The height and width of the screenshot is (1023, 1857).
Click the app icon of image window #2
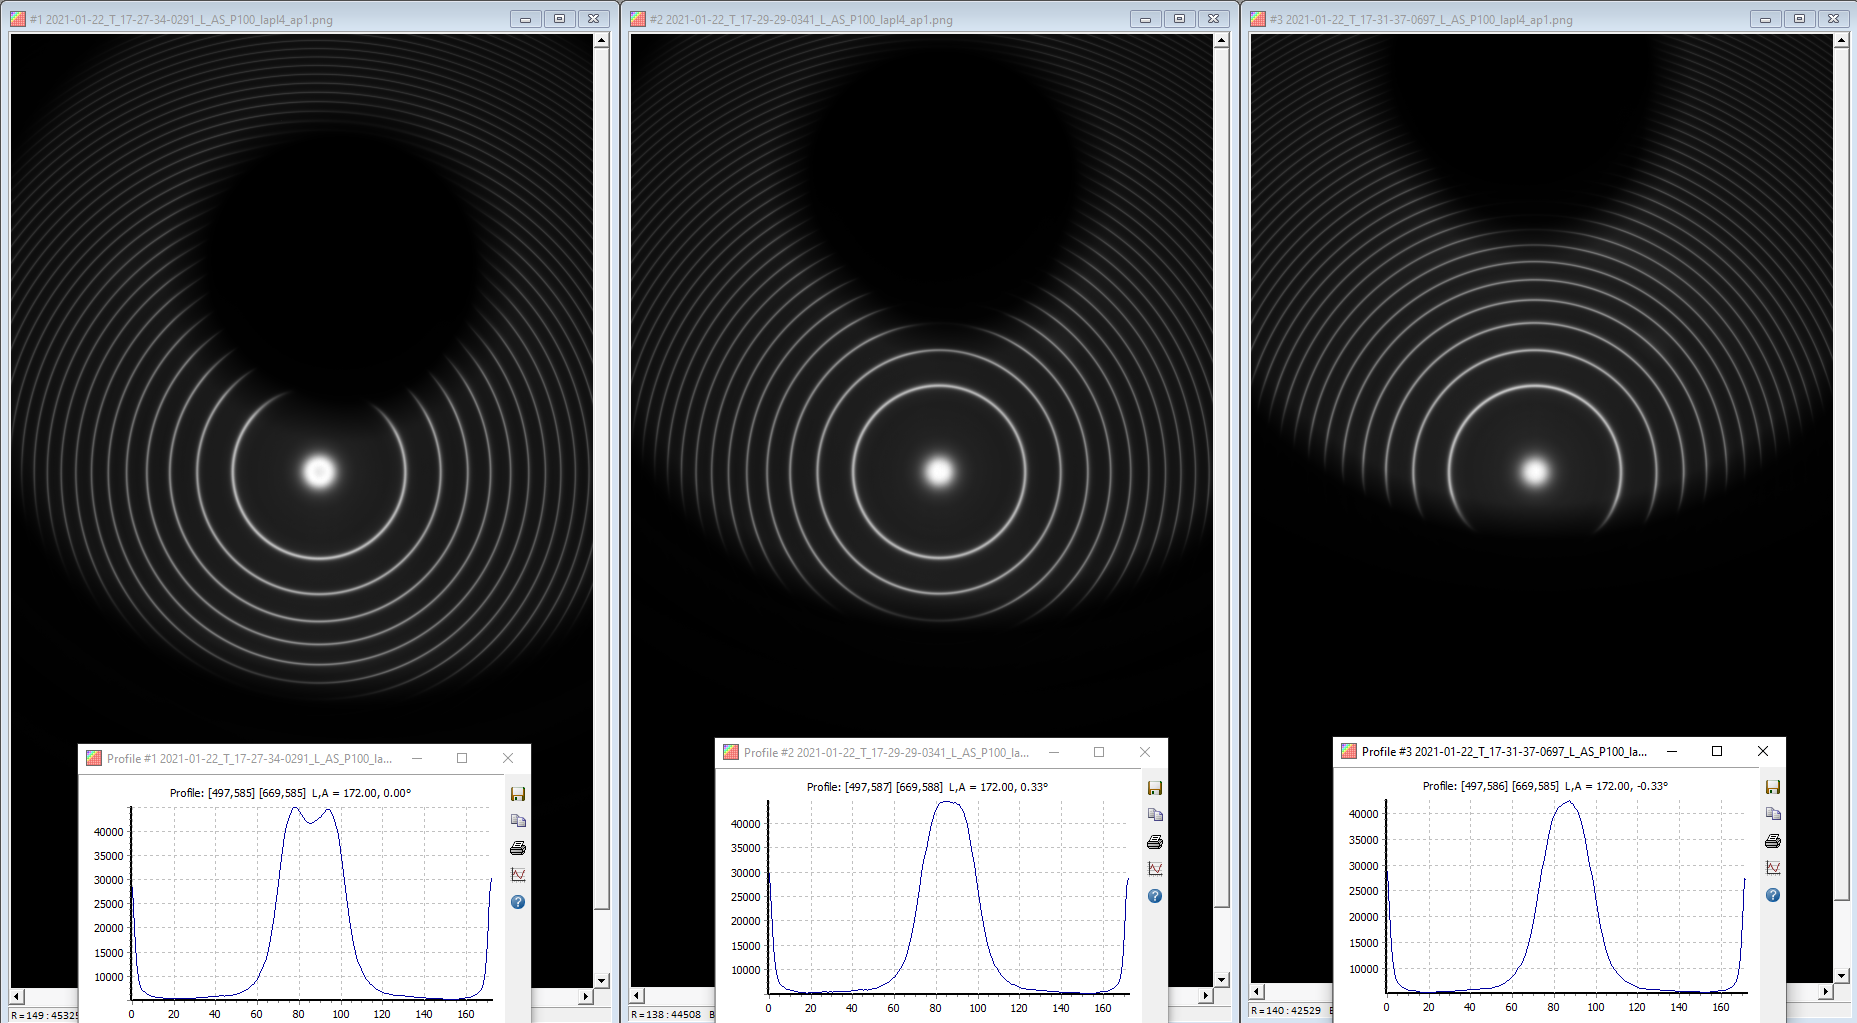(638, 19)
